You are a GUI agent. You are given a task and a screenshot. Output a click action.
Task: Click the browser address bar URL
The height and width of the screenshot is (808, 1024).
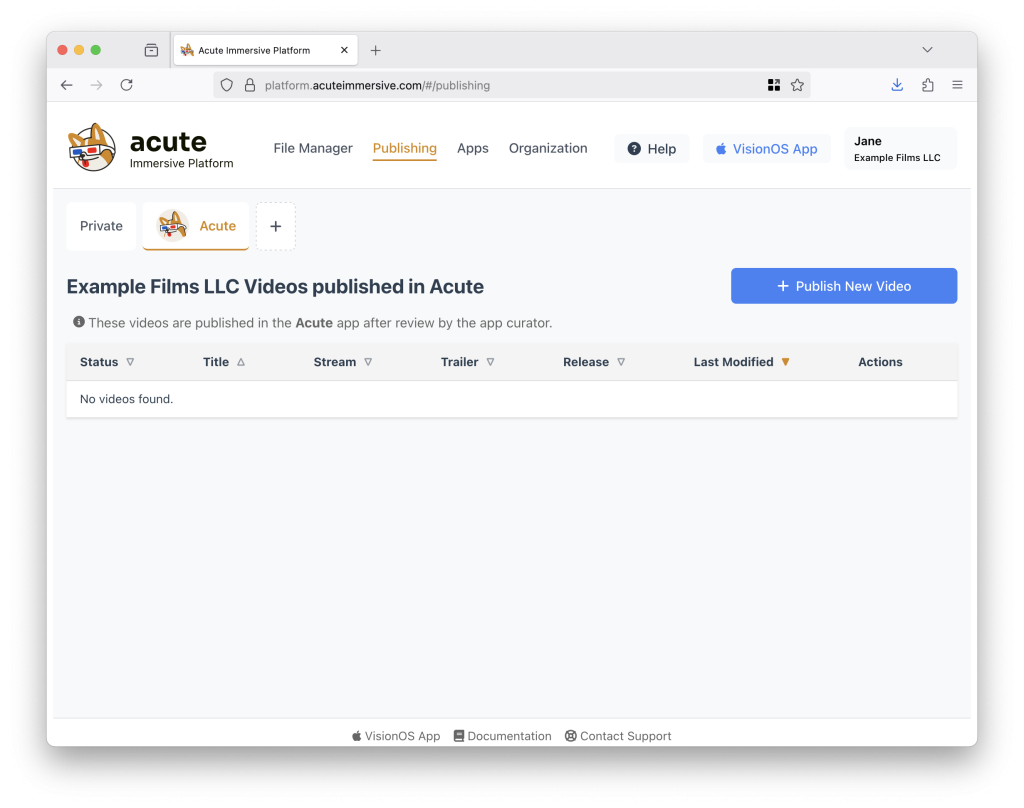pyautogui.click(x=377, y=86)
